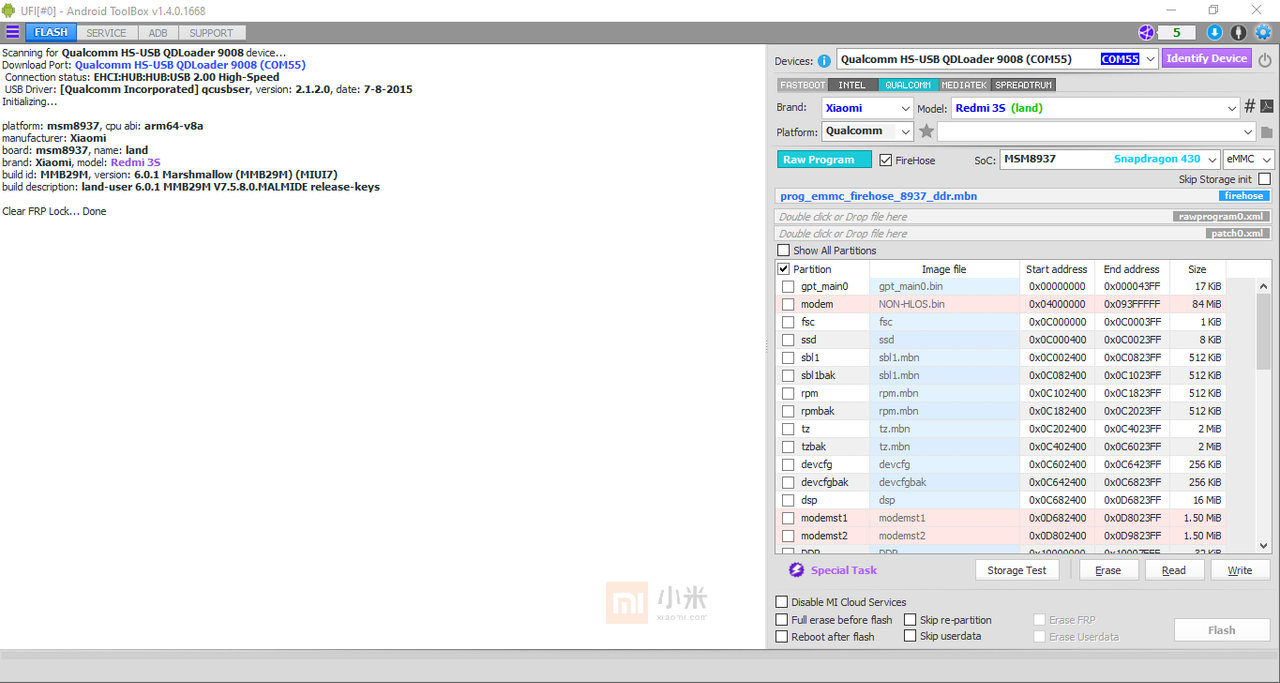Open the Devices COM port dropdown
This screenshot has width=1280, height=683.
click(x=1150, y=59)
